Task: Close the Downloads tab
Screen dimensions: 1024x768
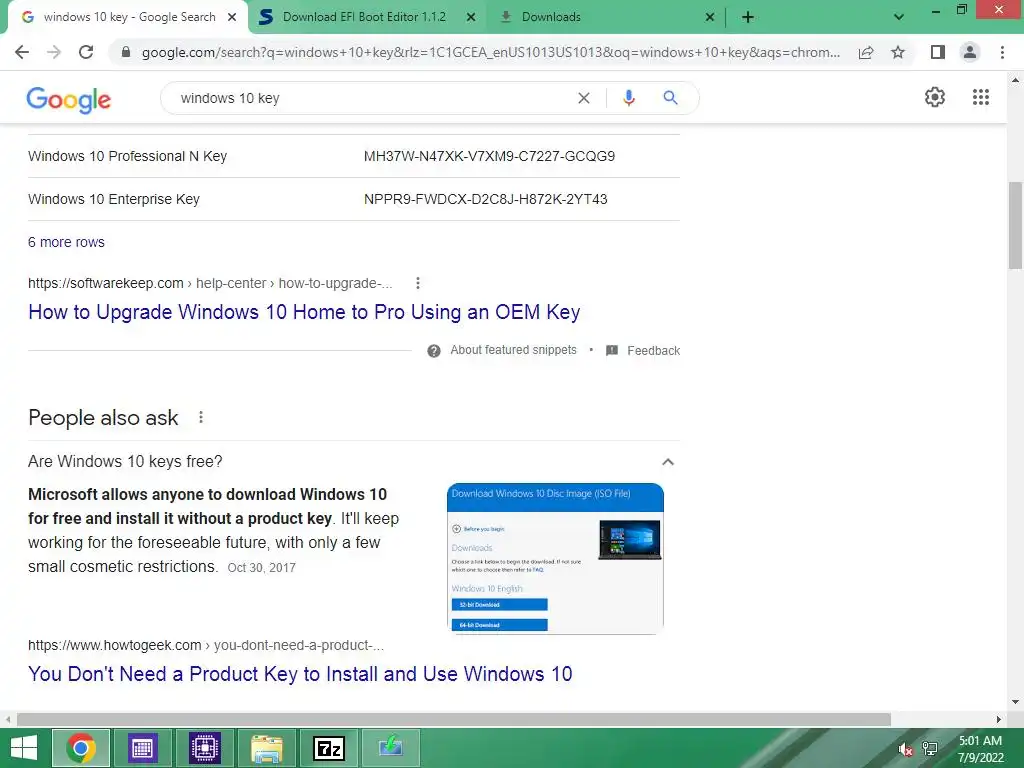Action: [x=710, y=17]
